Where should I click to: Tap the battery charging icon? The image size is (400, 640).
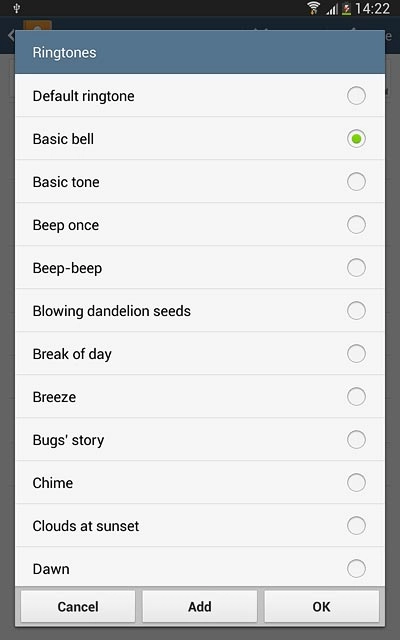coord(347,9)
